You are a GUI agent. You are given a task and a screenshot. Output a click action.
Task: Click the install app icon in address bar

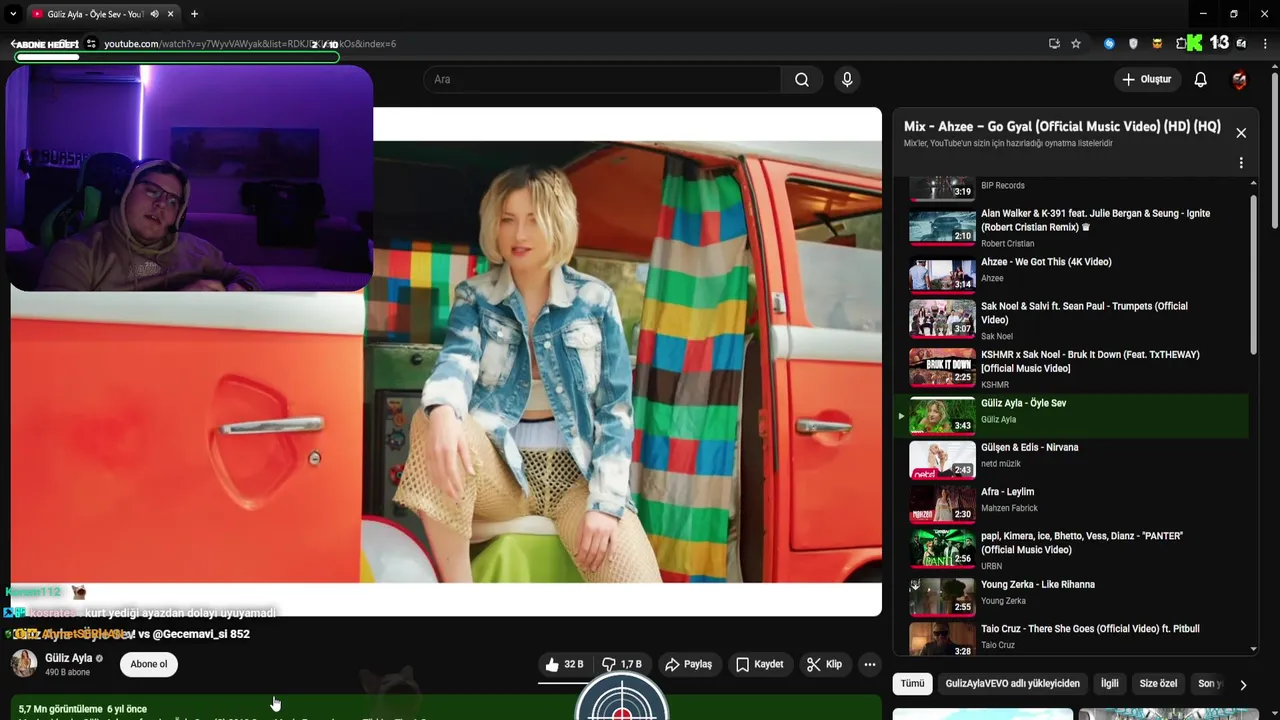1054,44
